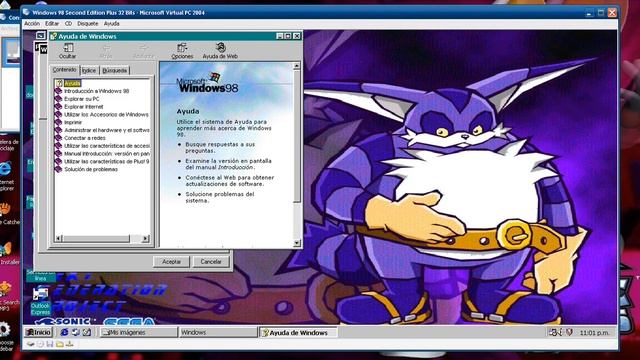Open the Explorar Internet book
The height and width of the screenshot is (360, 640).
point(84,107)
